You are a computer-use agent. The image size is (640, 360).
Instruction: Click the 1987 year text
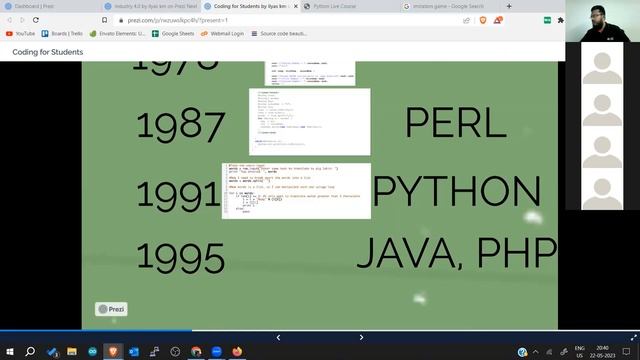tap(180, 125)
